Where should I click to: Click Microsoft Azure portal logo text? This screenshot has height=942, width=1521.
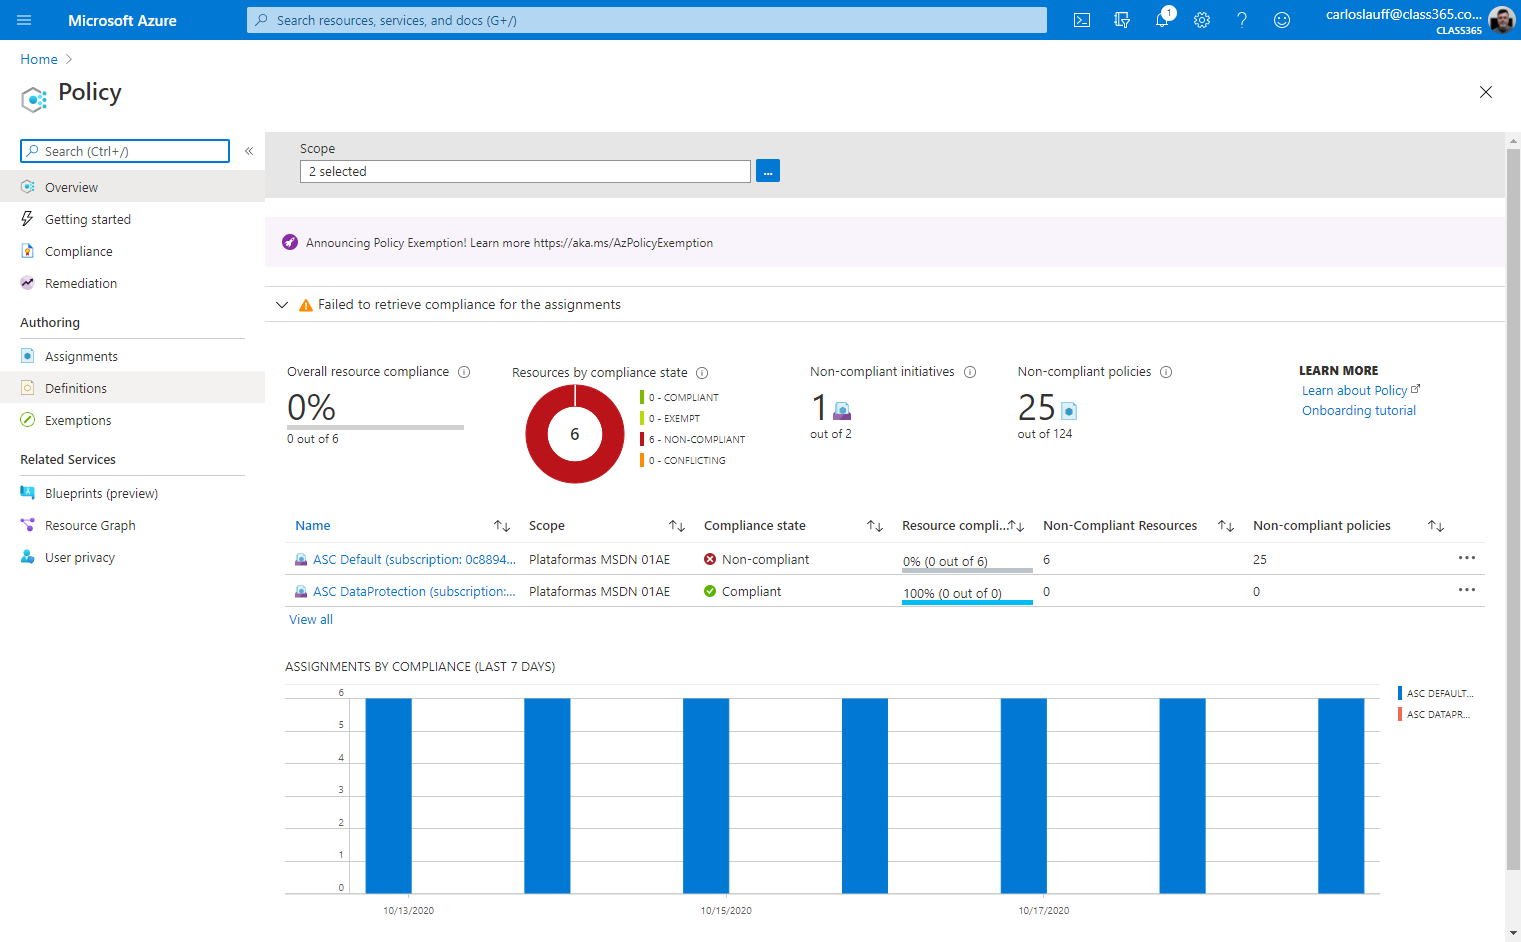point(122,20)
